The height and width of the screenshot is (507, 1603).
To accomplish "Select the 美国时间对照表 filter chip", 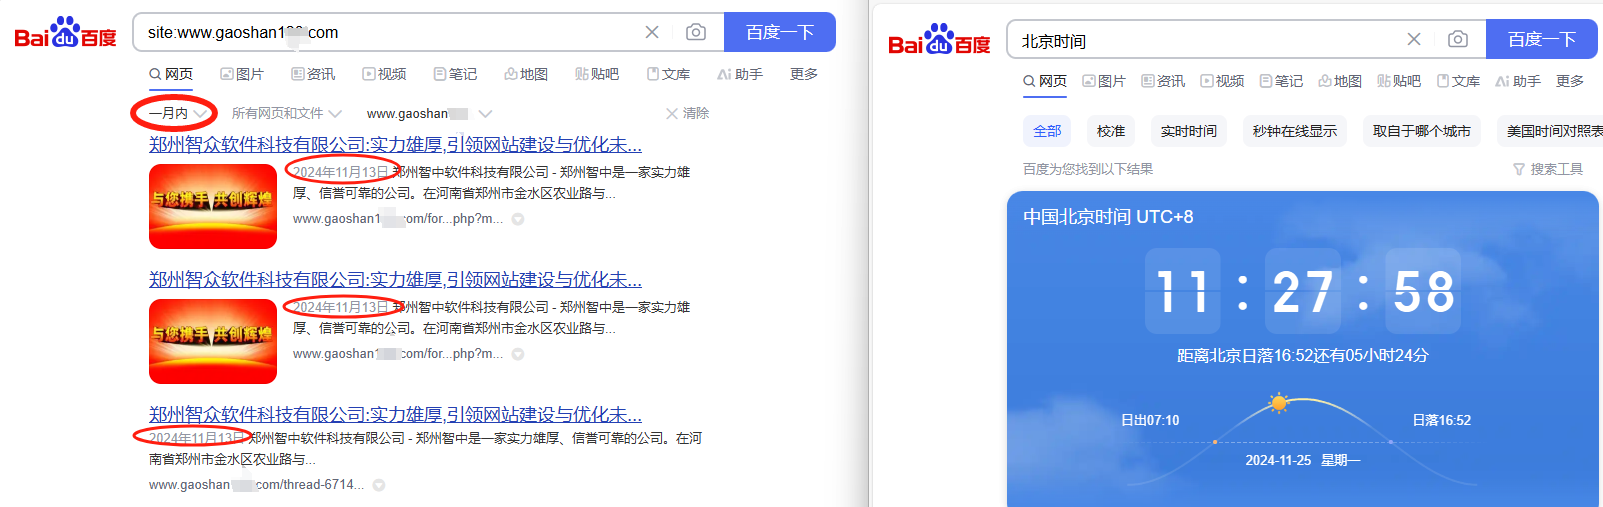I will [1550, 131].
